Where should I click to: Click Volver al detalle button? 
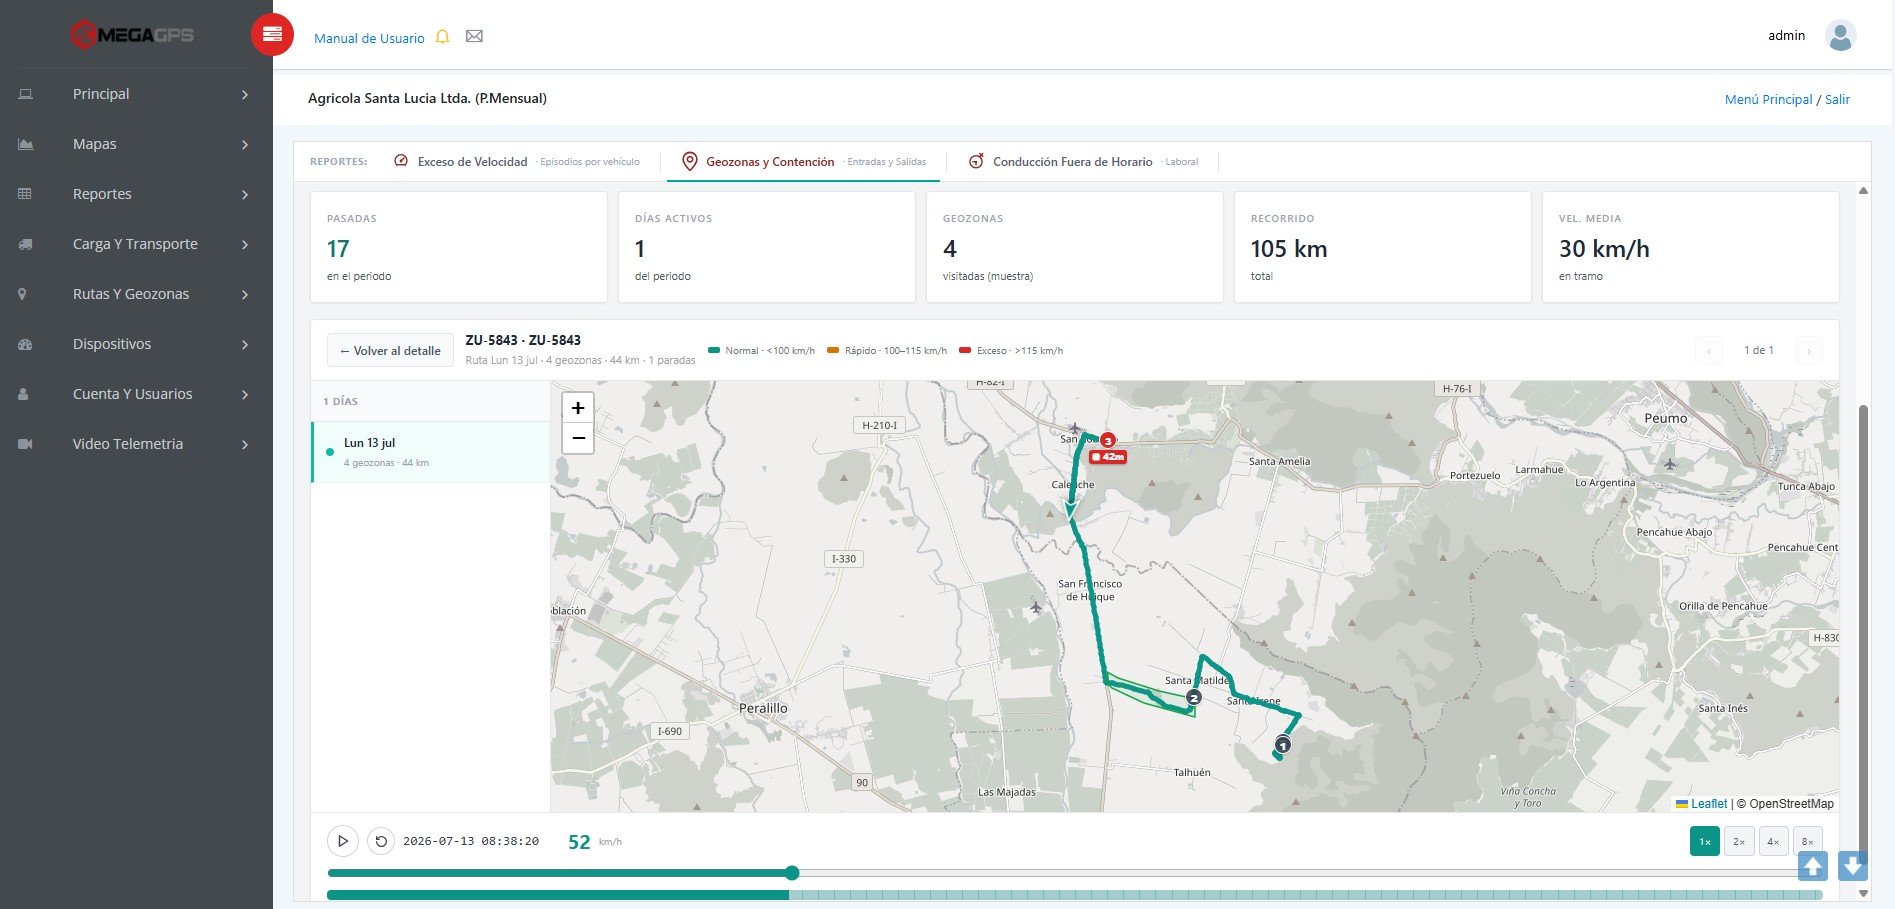tap(390, 350)
